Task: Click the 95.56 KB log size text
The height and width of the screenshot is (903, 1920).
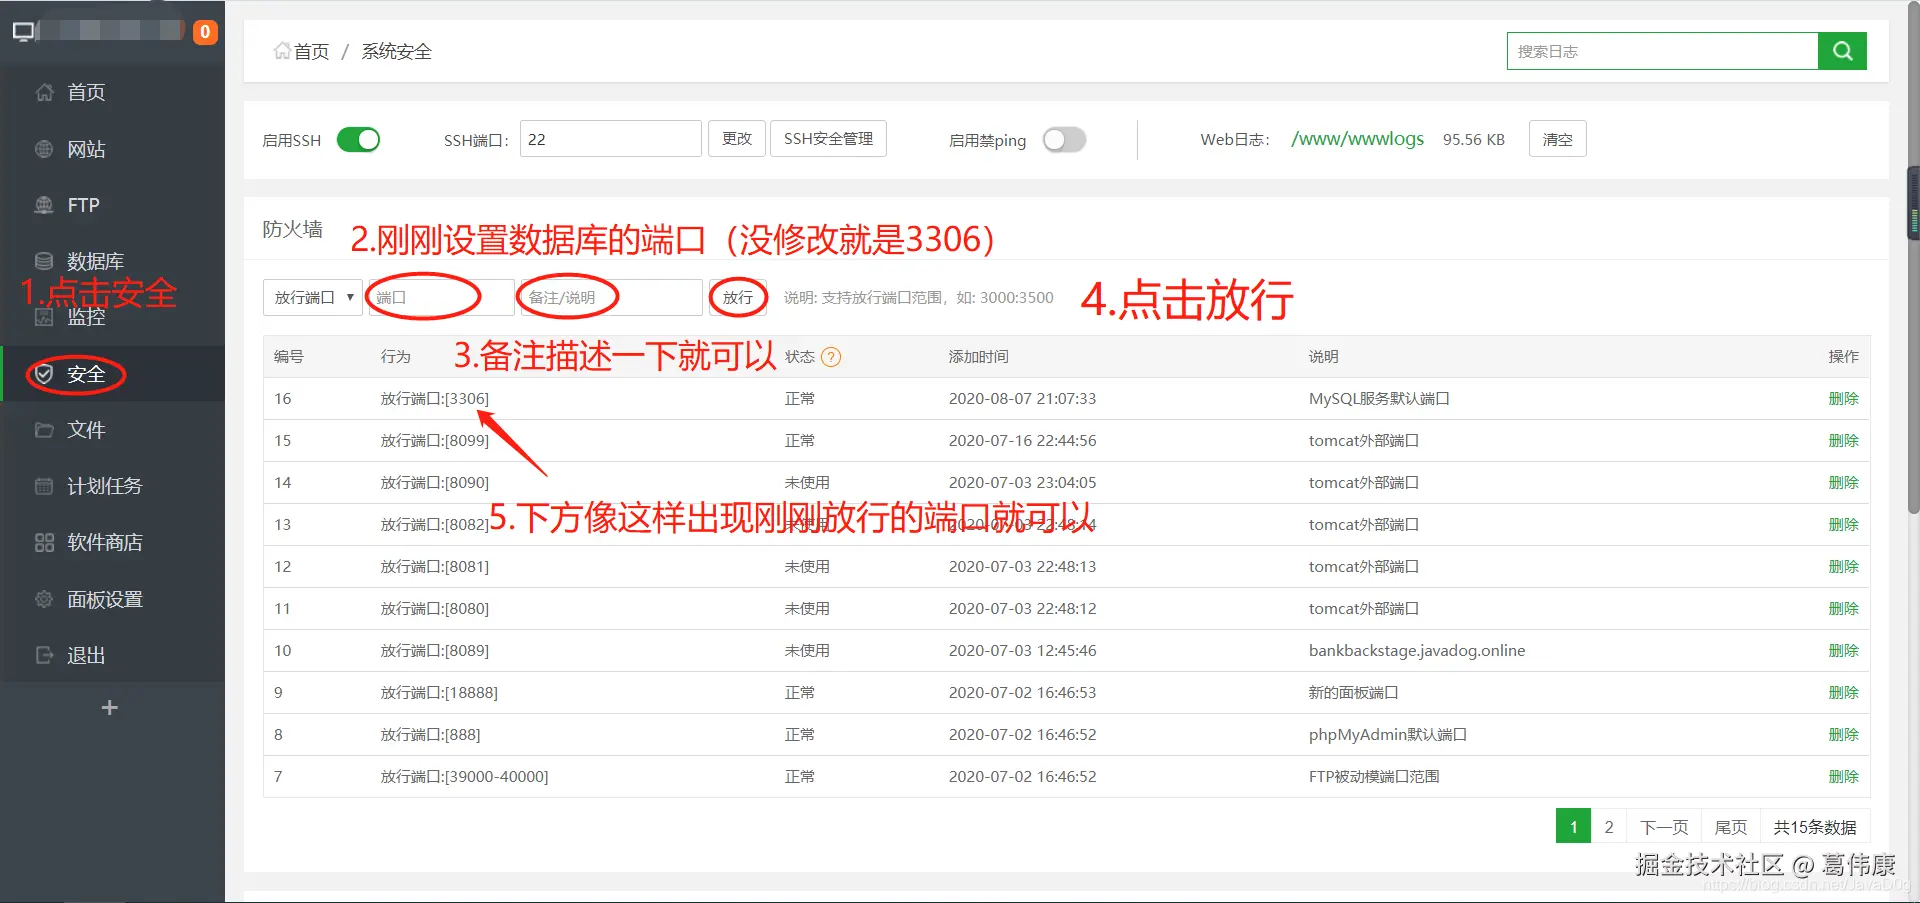Action: 1473,139
